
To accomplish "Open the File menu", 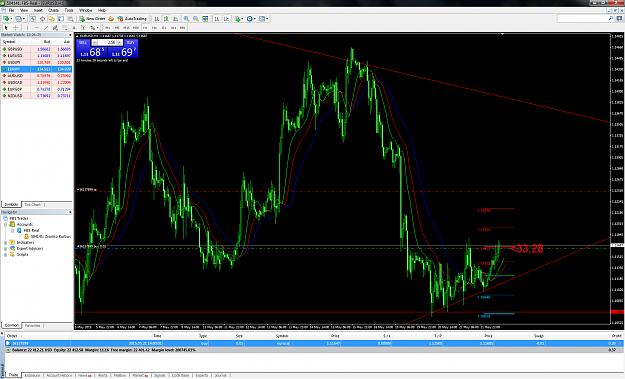I will (12, 10).
